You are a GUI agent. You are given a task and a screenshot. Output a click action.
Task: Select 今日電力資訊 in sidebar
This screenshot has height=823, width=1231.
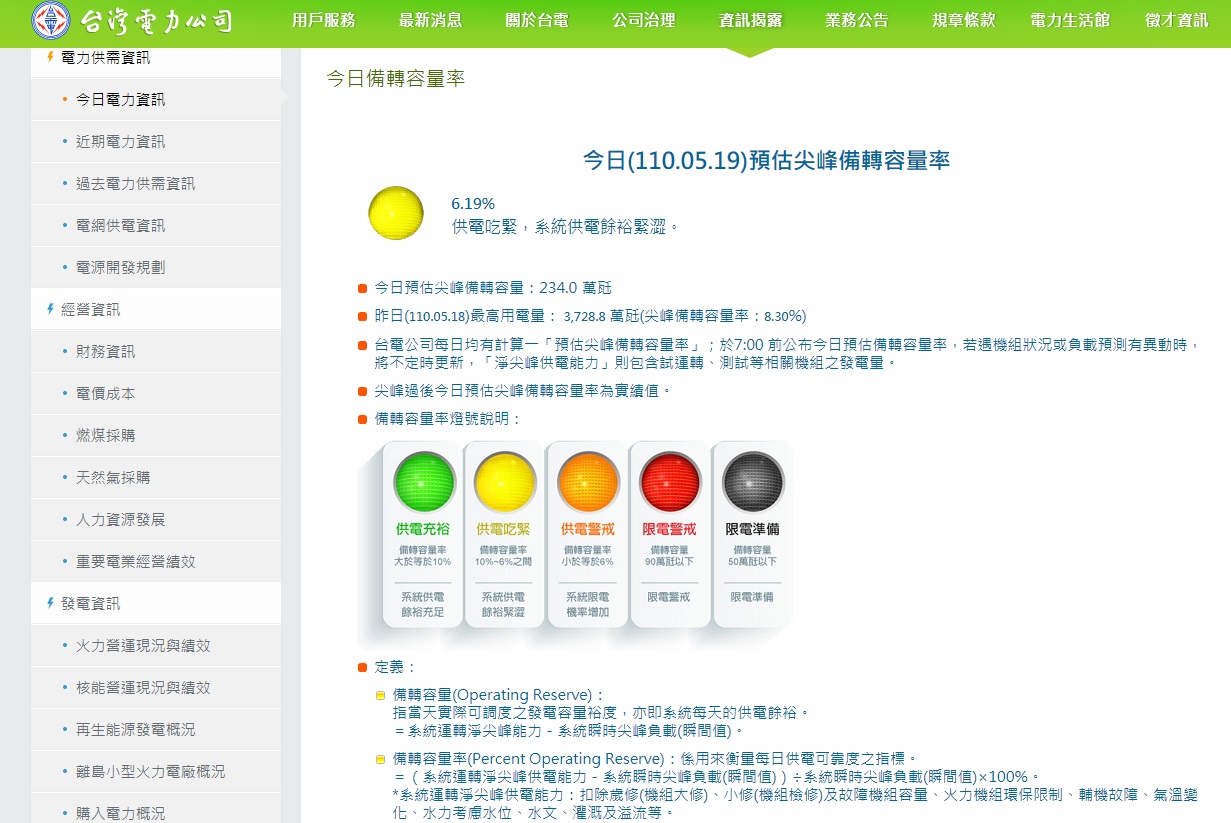point(121,100)
